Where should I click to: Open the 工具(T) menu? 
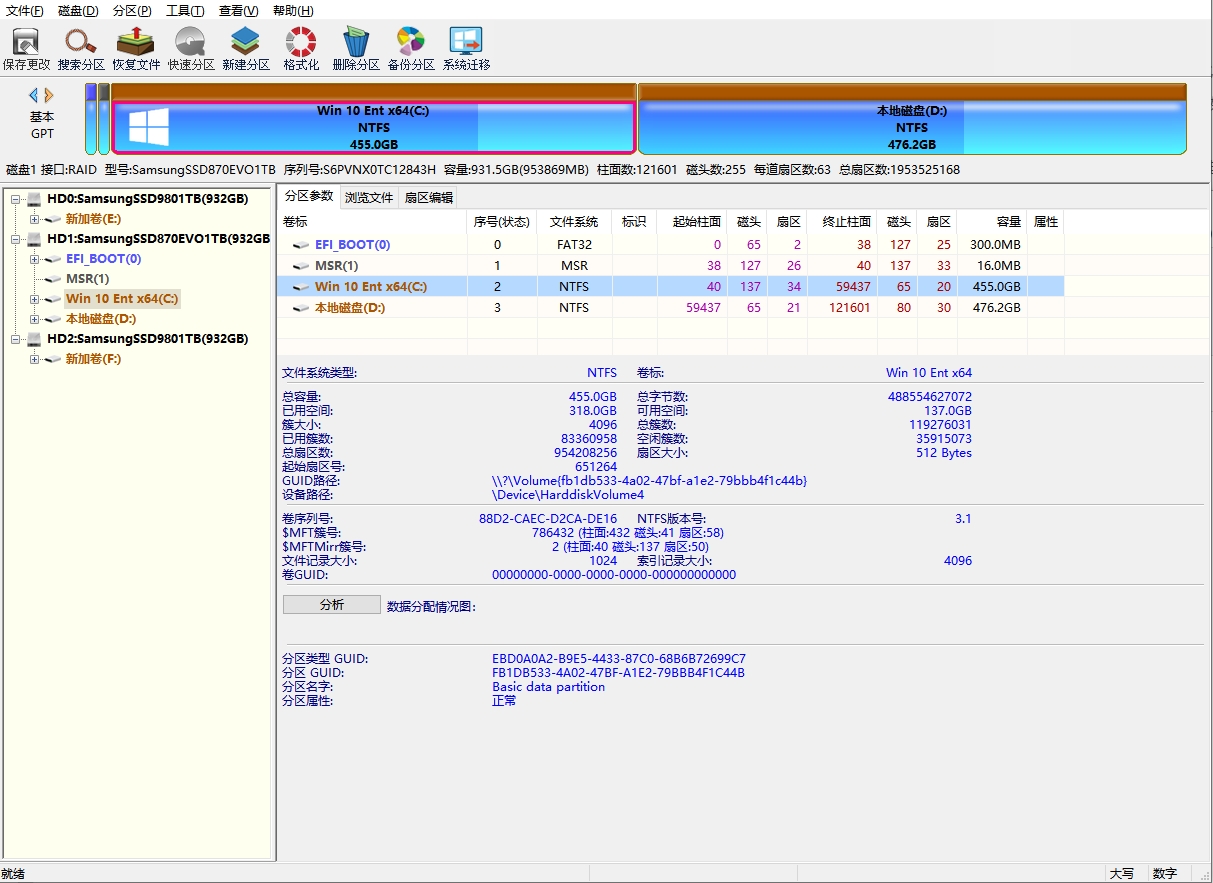[x=185, y=11]
